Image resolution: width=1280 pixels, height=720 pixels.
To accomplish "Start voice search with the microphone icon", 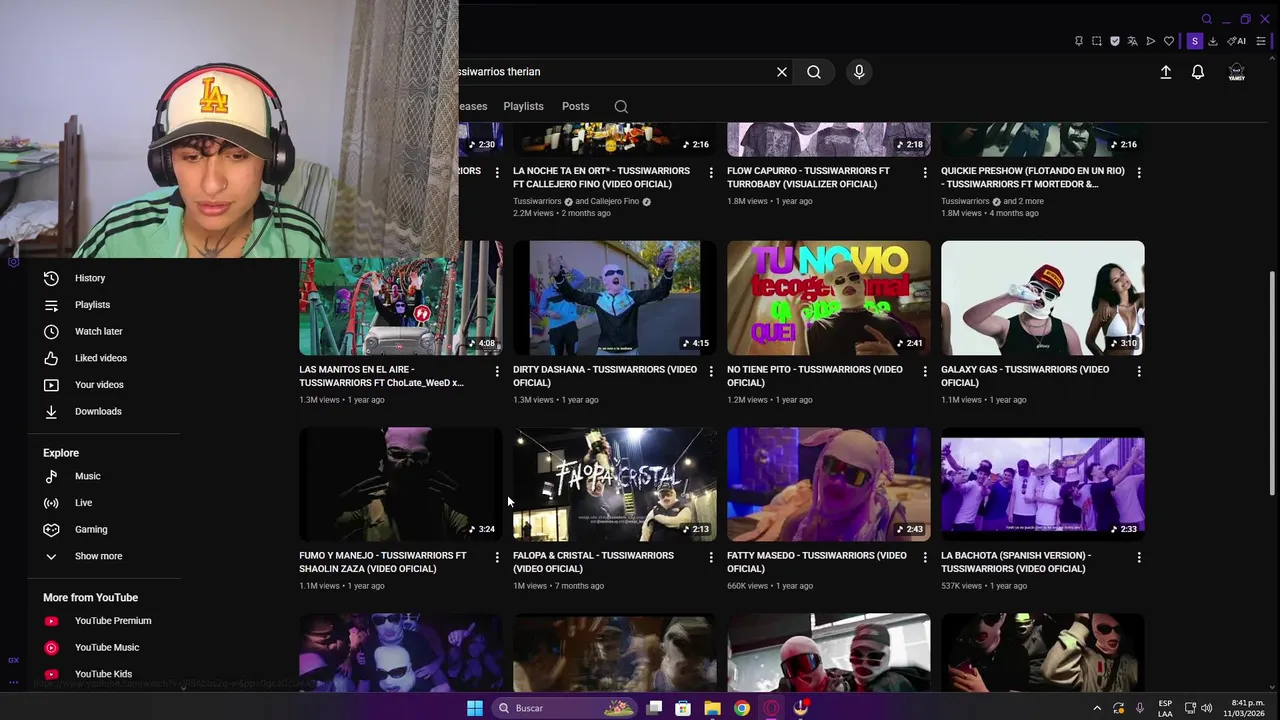I will (x=859, y=72).
